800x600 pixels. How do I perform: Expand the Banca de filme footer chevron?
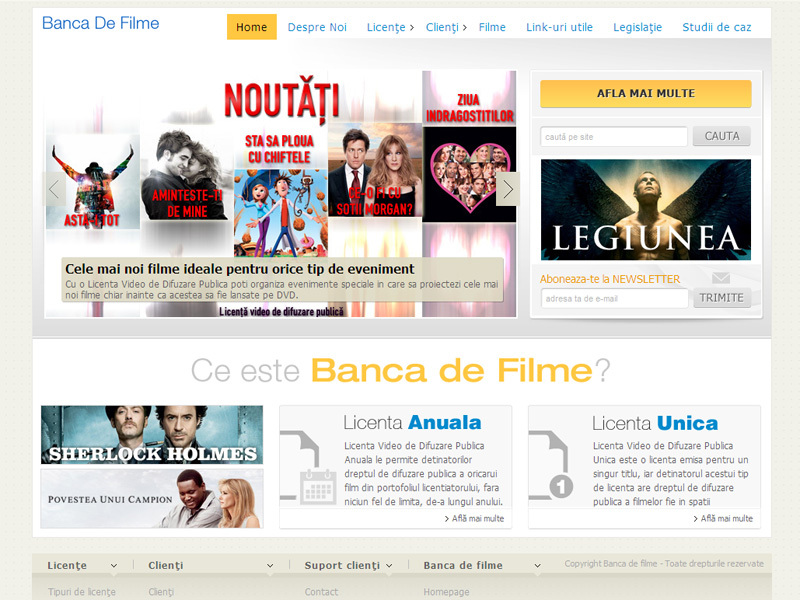(537, 565)
